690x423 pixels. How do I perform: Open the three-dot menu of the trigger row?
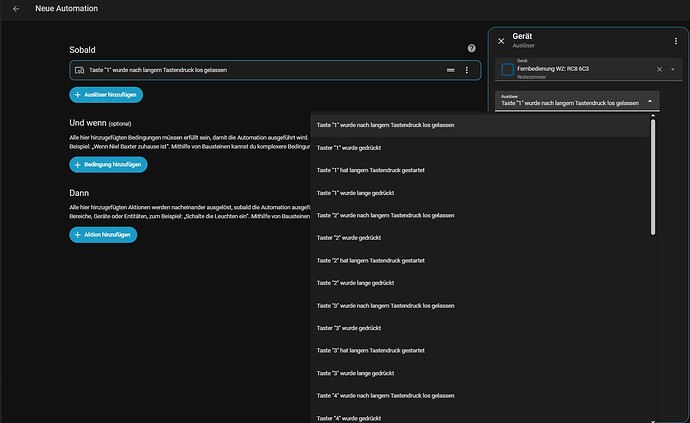(466, 70)
